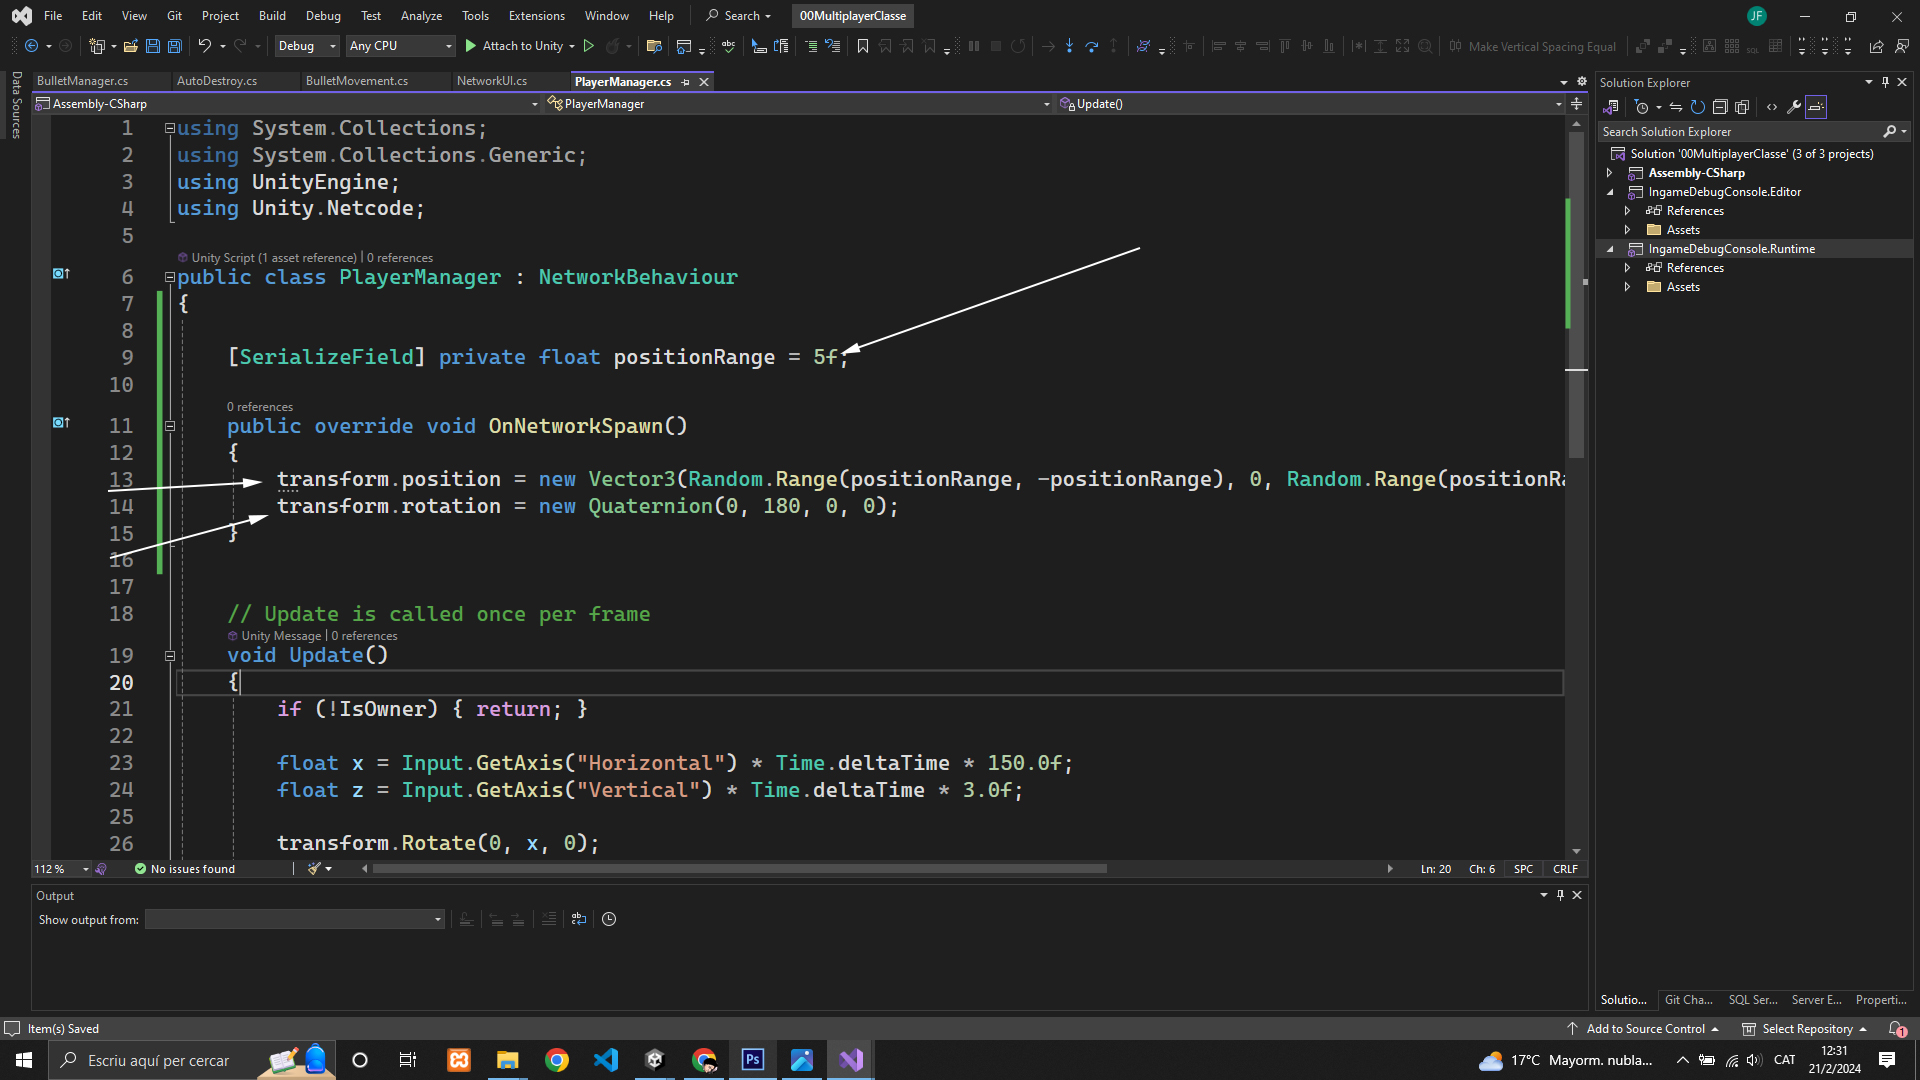Open Solution Explorer properties wrench icon
Viewport: 1920px width, 1080px height.
[x=1794, y=107]
